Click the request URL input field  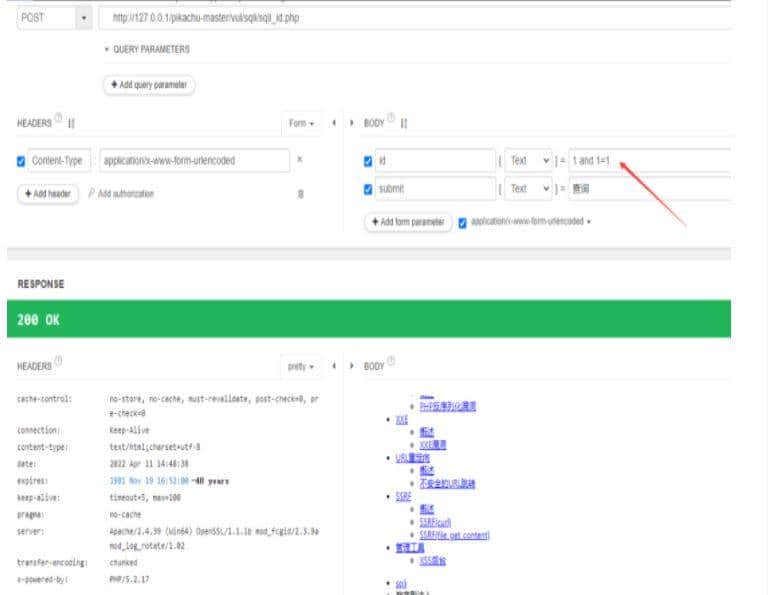pyautogui.click(x=414, y=18)
